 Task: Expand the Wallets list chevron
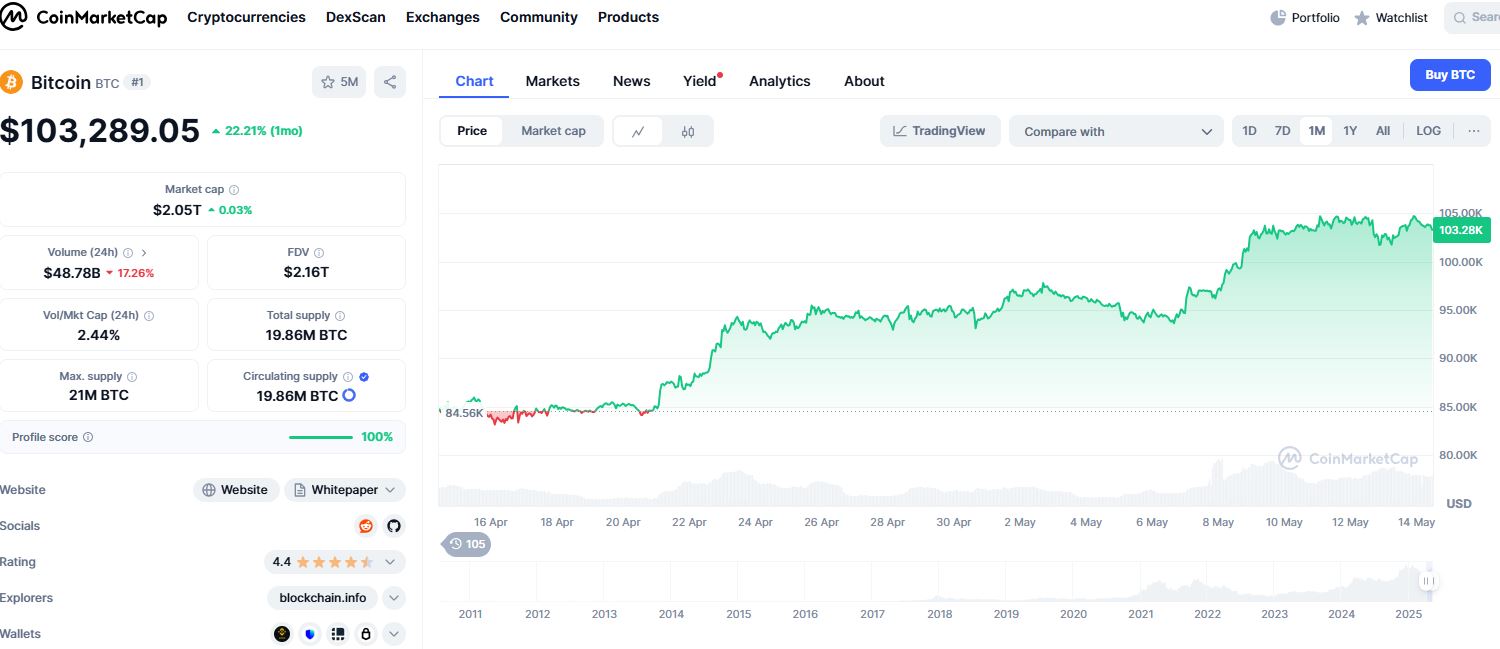394,634
